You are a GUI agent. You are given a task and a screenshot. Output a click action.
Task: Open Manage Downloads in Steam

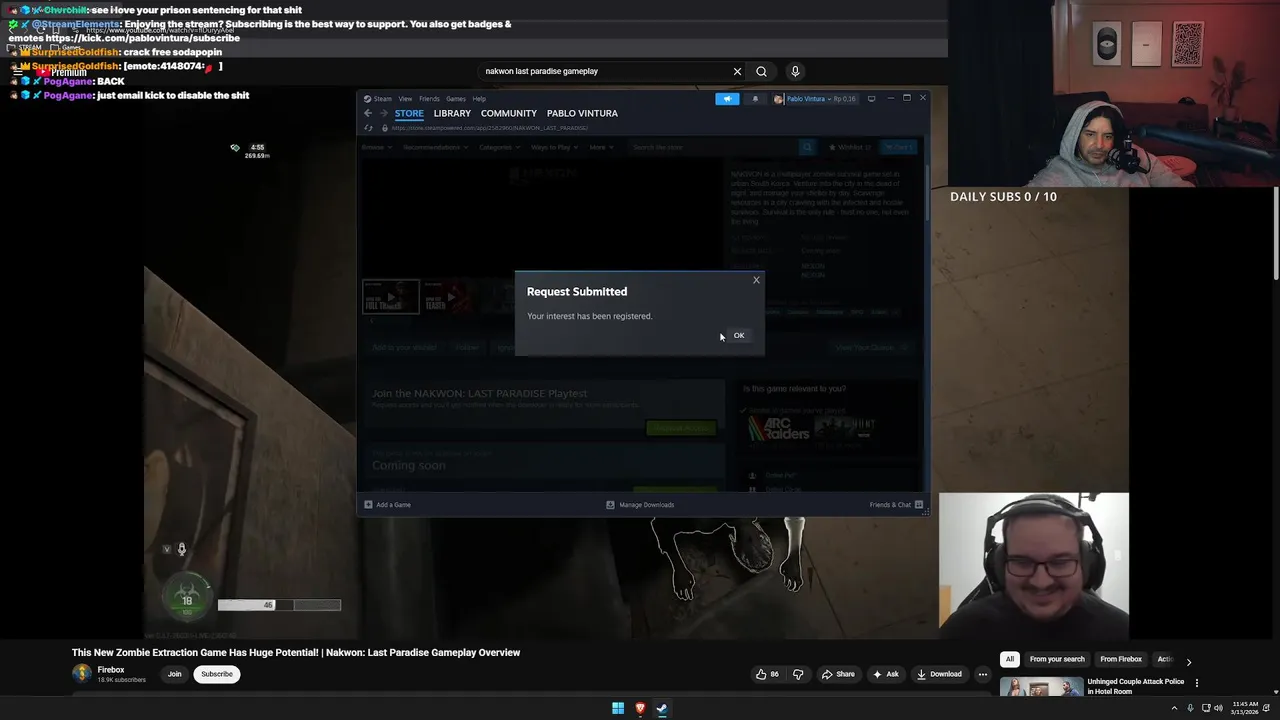(640, 505)
